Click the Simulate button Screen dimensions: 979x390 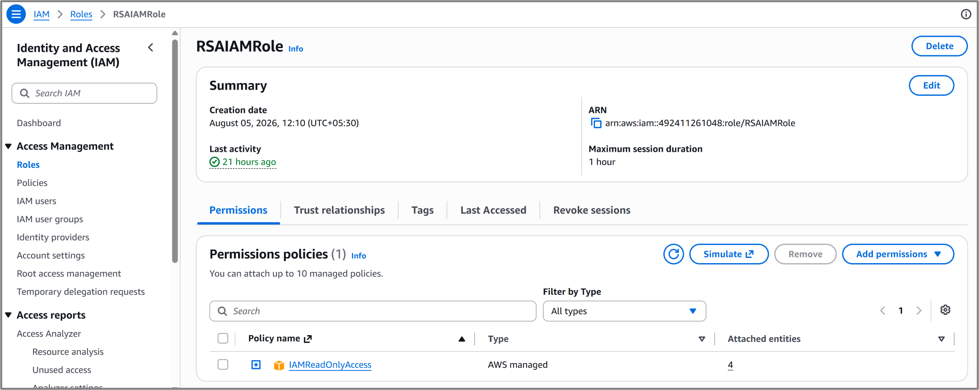point(729,254)
